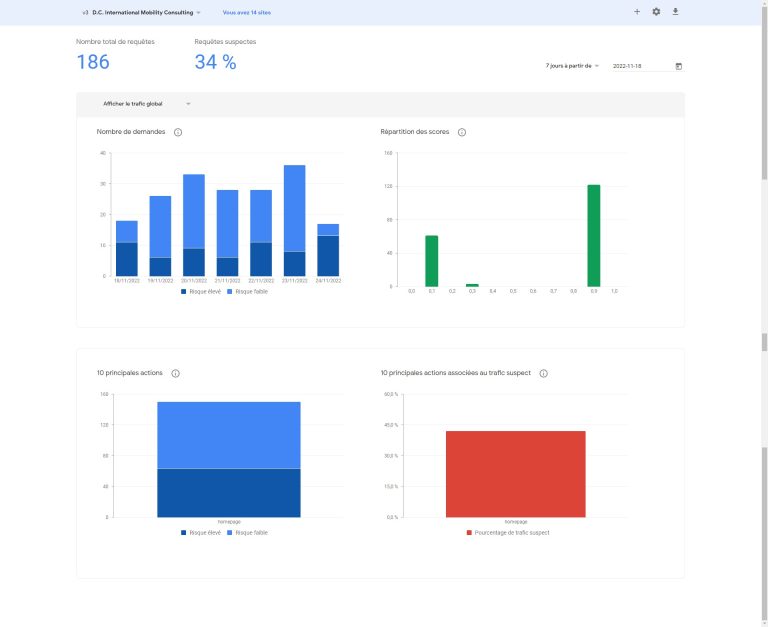Click info icon beside 10 principales actions
The width and height of the screenshot is (768, 627).
click(x=175, y=373)
